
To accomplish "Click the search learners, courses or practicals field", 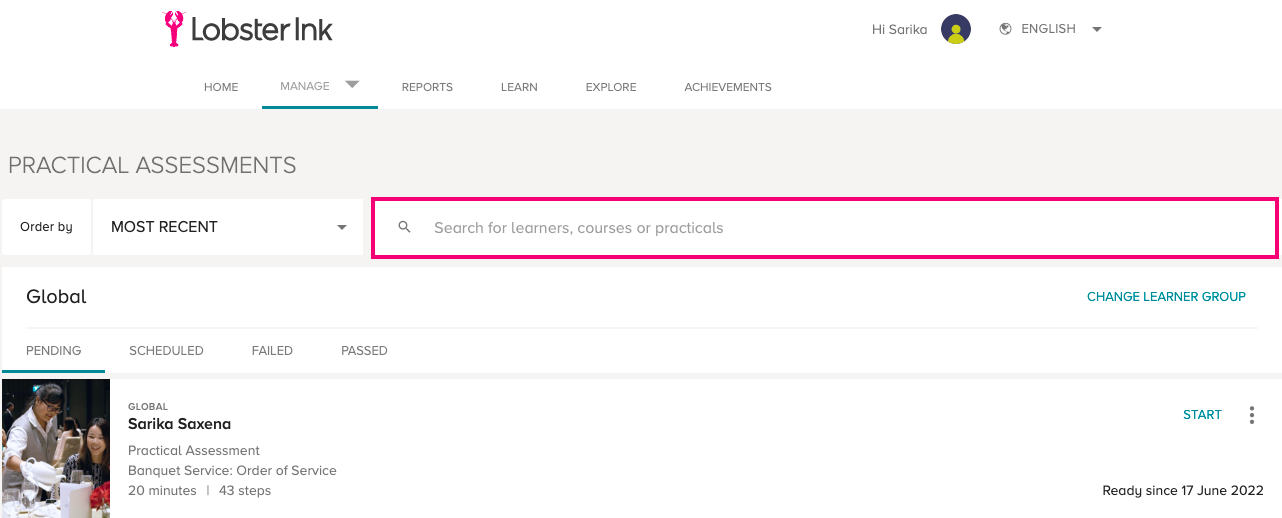I will tap(825, 228).
